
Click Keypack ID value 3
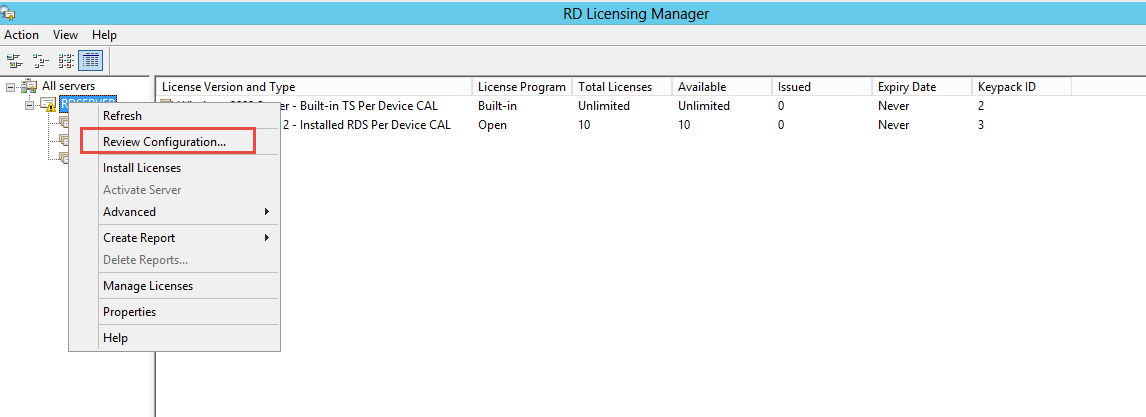pos(982,125)
